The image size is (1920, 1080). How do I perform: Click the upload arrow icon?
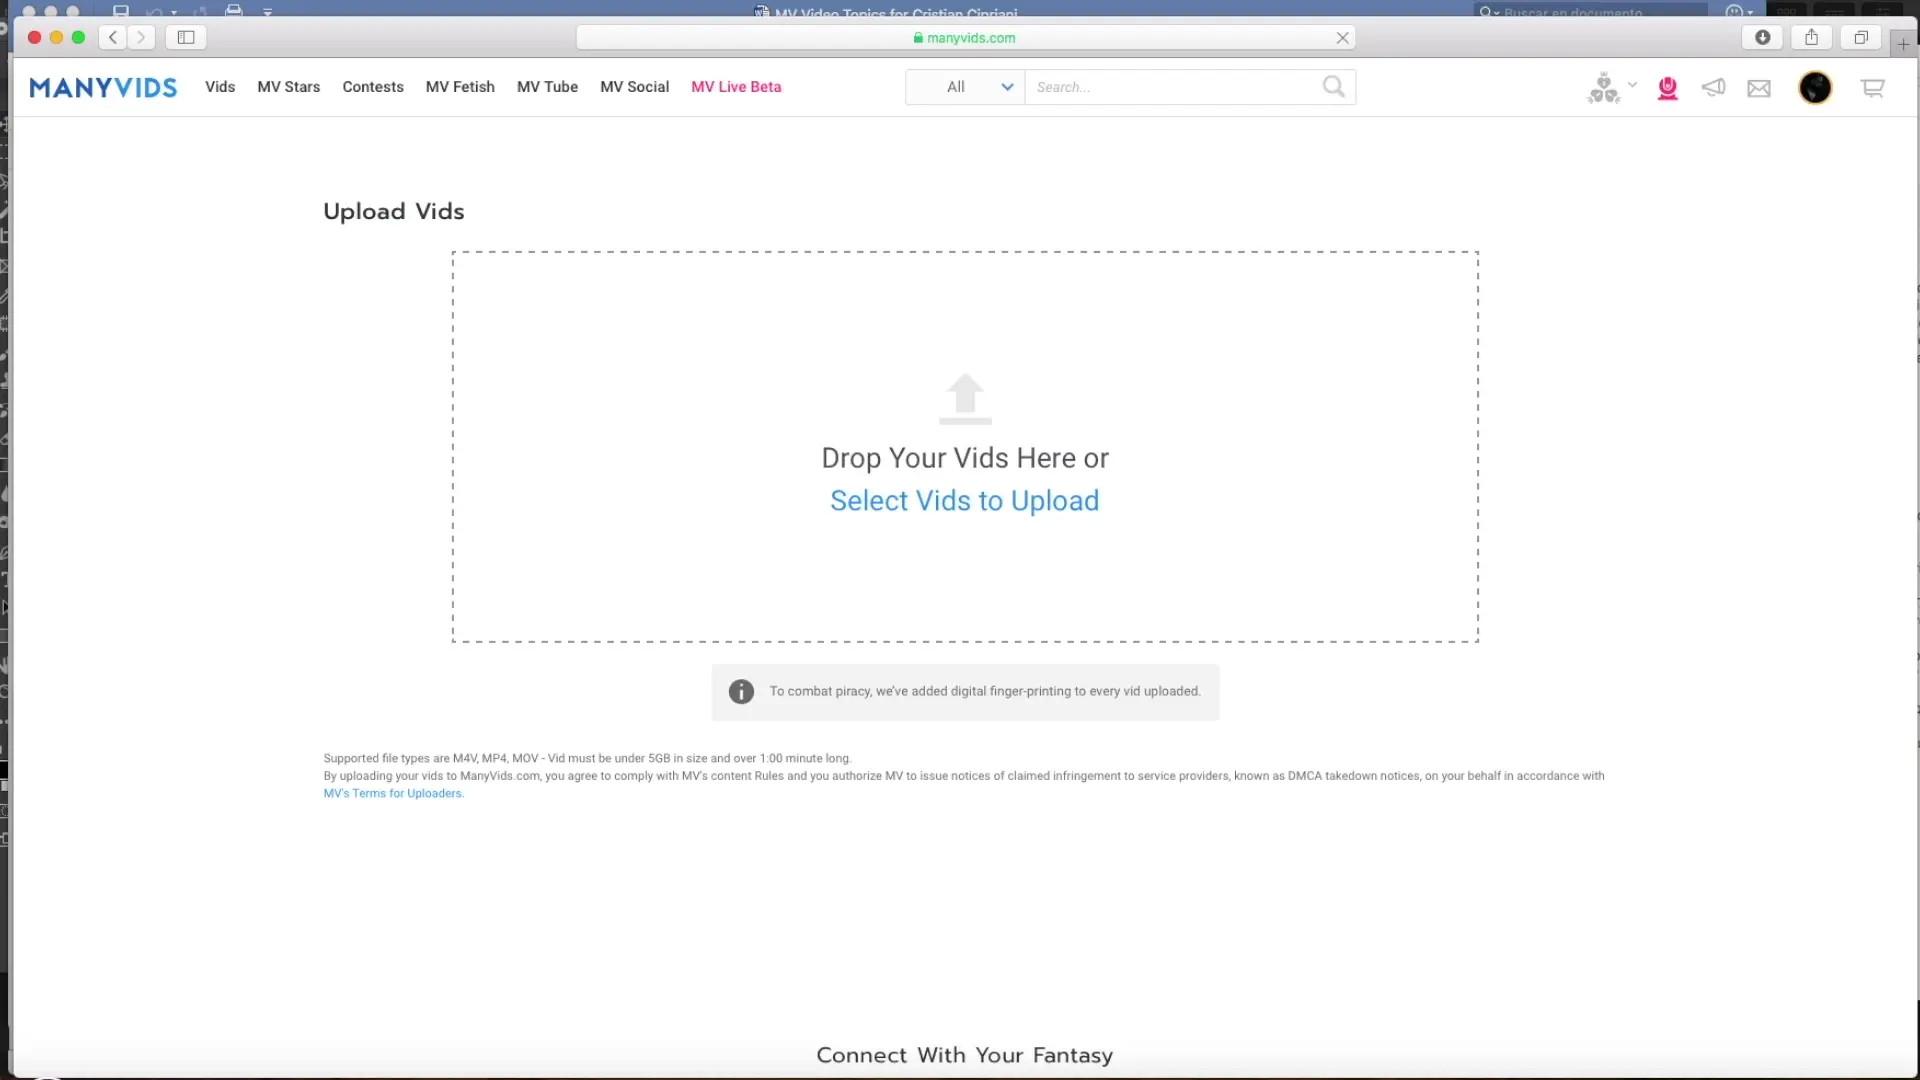pos(965,398)
